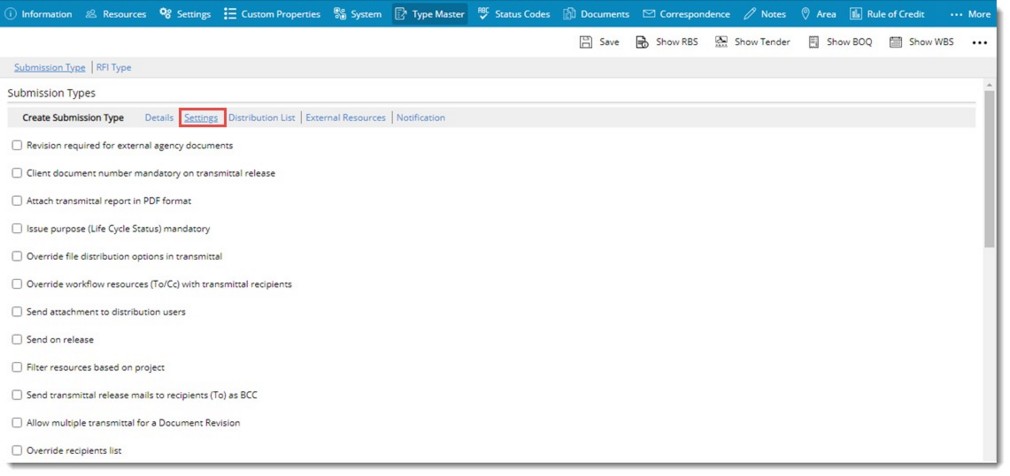The height and width of the screenshot is (476, 1010).
Task: Click the Show BOQ icon
Action: click(813, 42)
